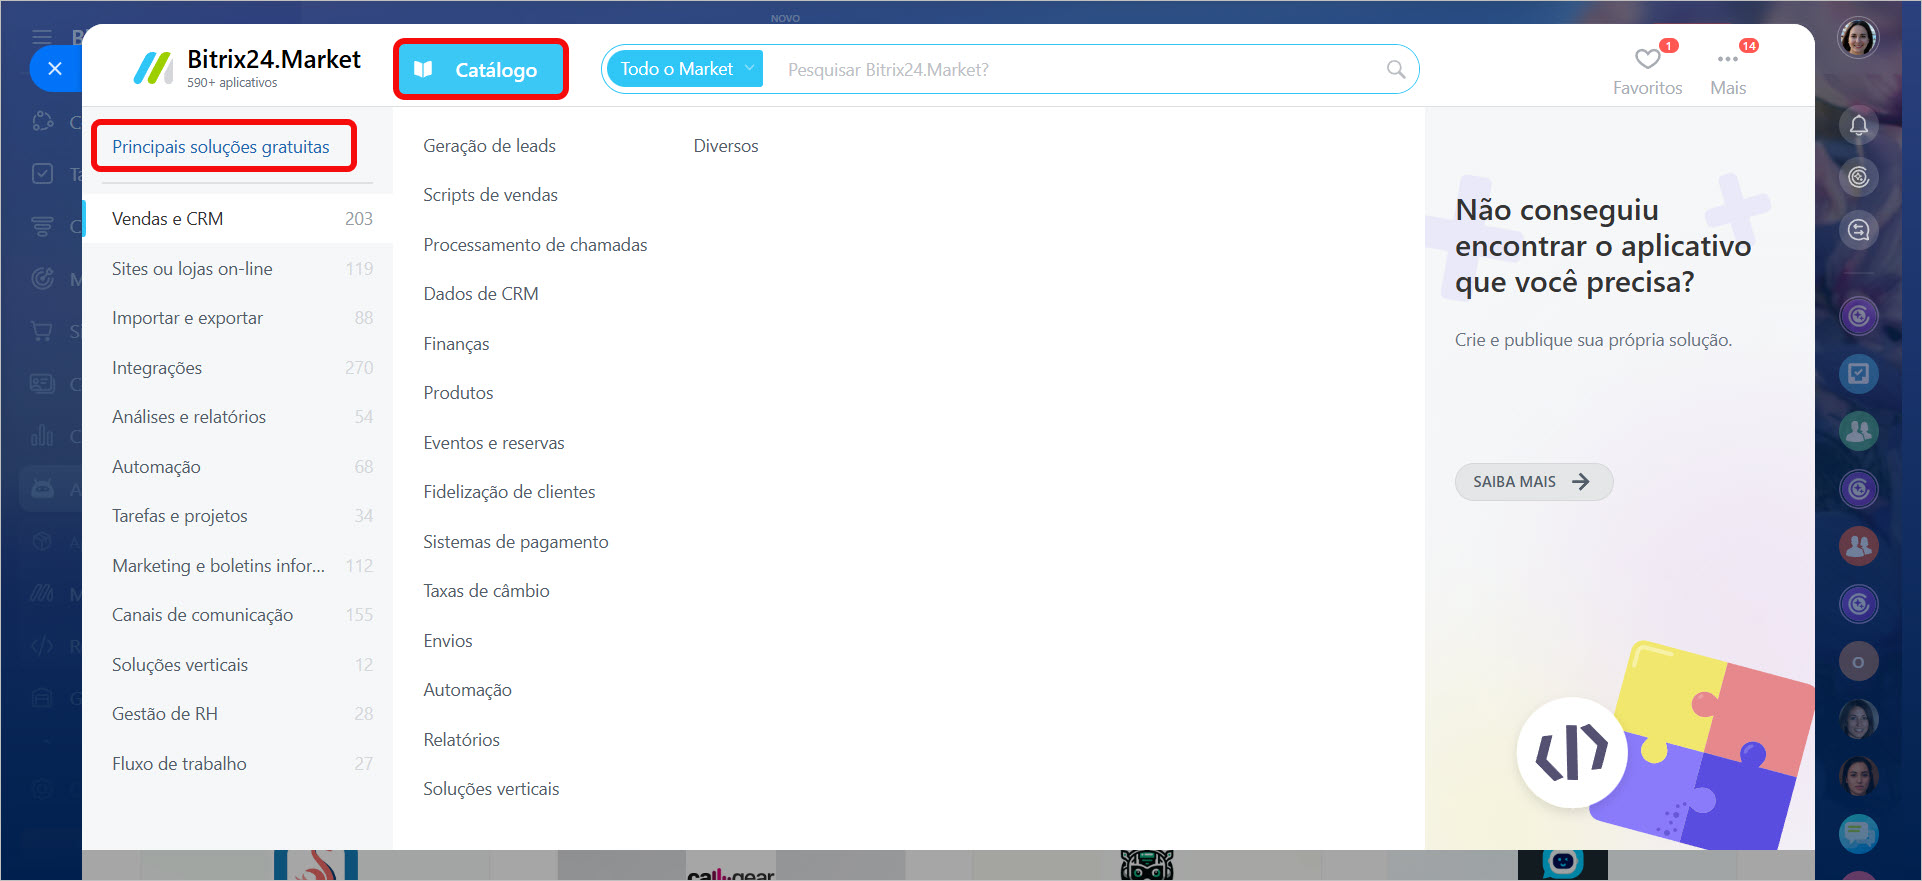Open Diversos subcategory
Screen dimensions: 1922x881
pos(726,146)
